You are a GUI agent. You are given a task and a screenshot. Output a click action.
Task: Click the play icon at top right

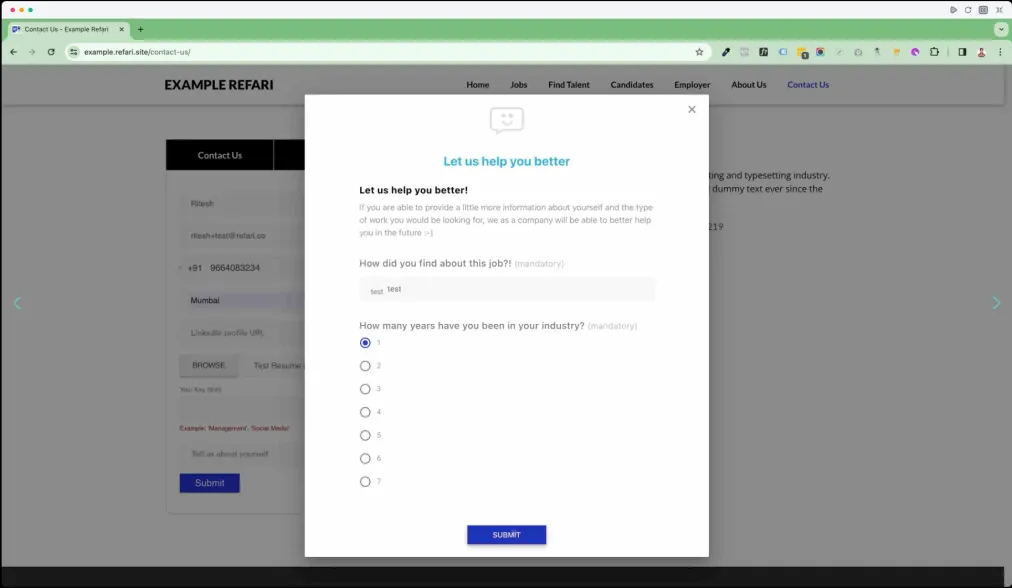point(953,10)
